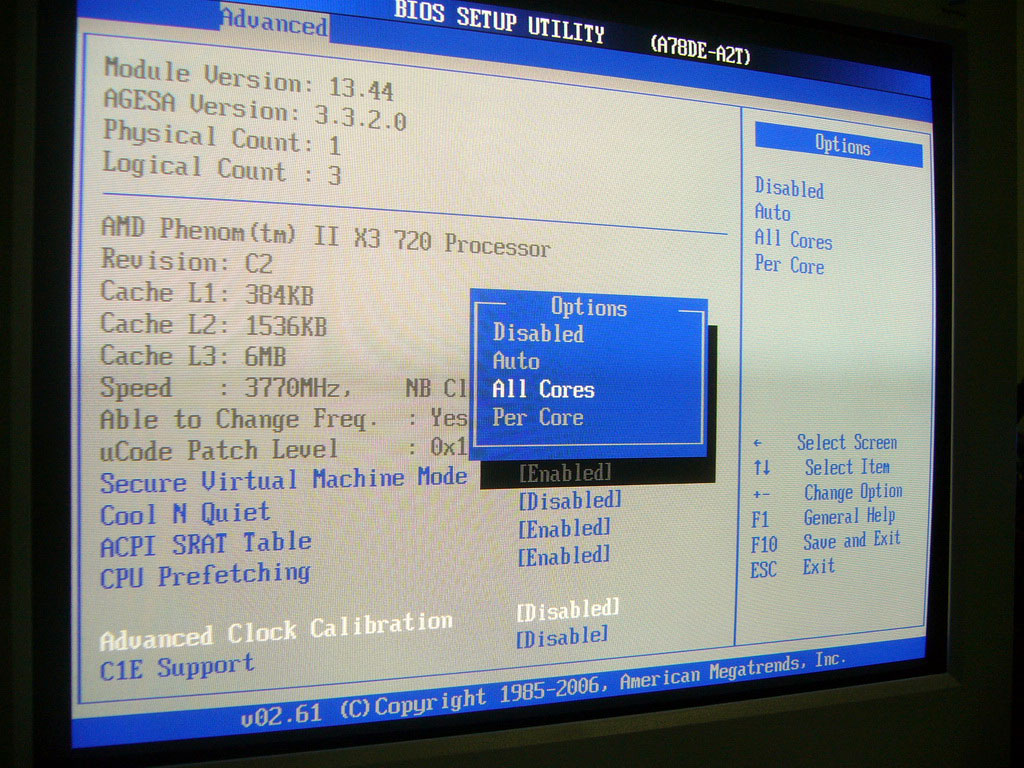Click the Physical Count: 1 line
The width and height of the screenshot is (1024, 768).
[x=222, y=138]
